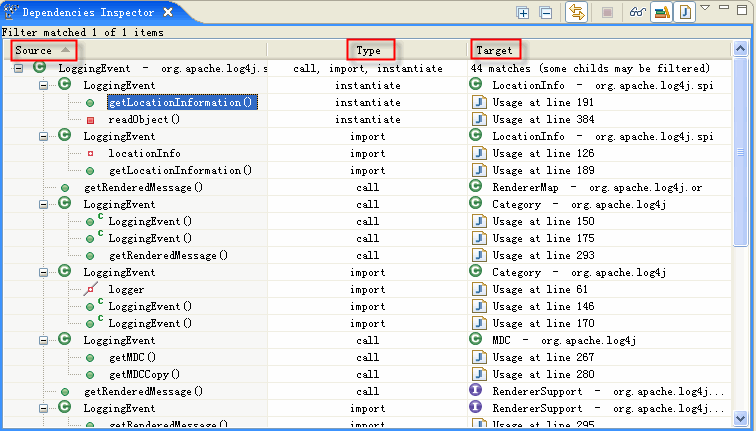This screenshot has height=431, width=756.
Task: Click the class icon of root LoggingEvent
Action: [x=40, y=67]
